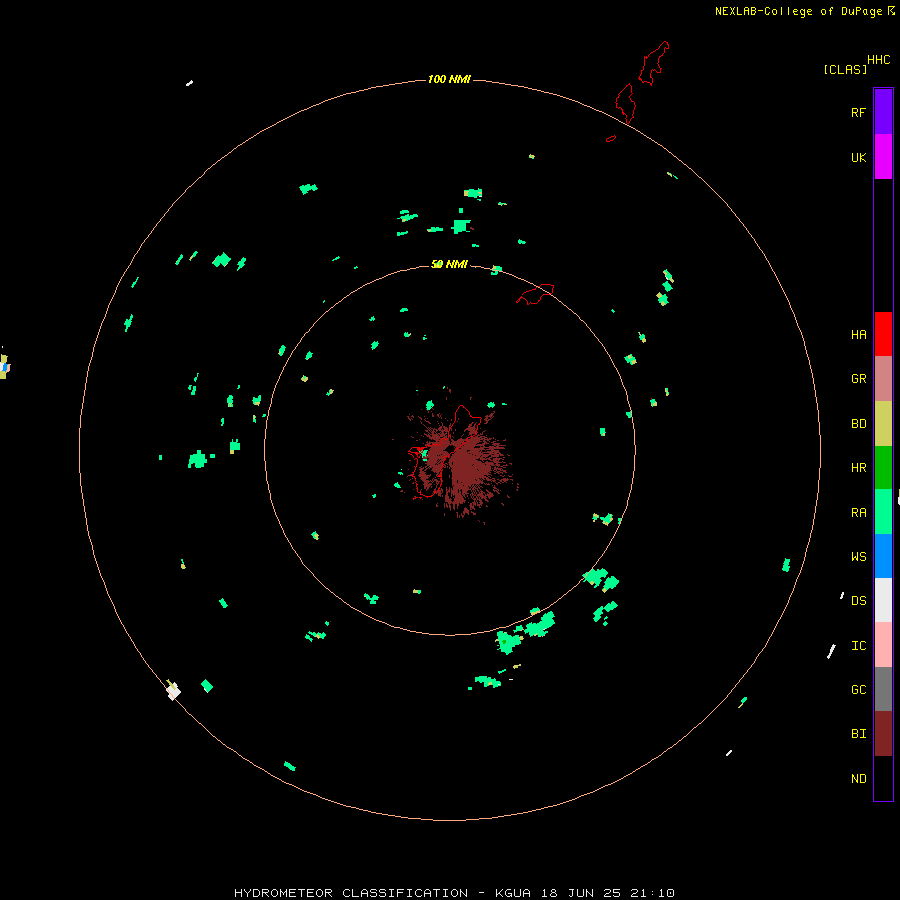Click the "100 NMI" range ring label

click(449, 79)
